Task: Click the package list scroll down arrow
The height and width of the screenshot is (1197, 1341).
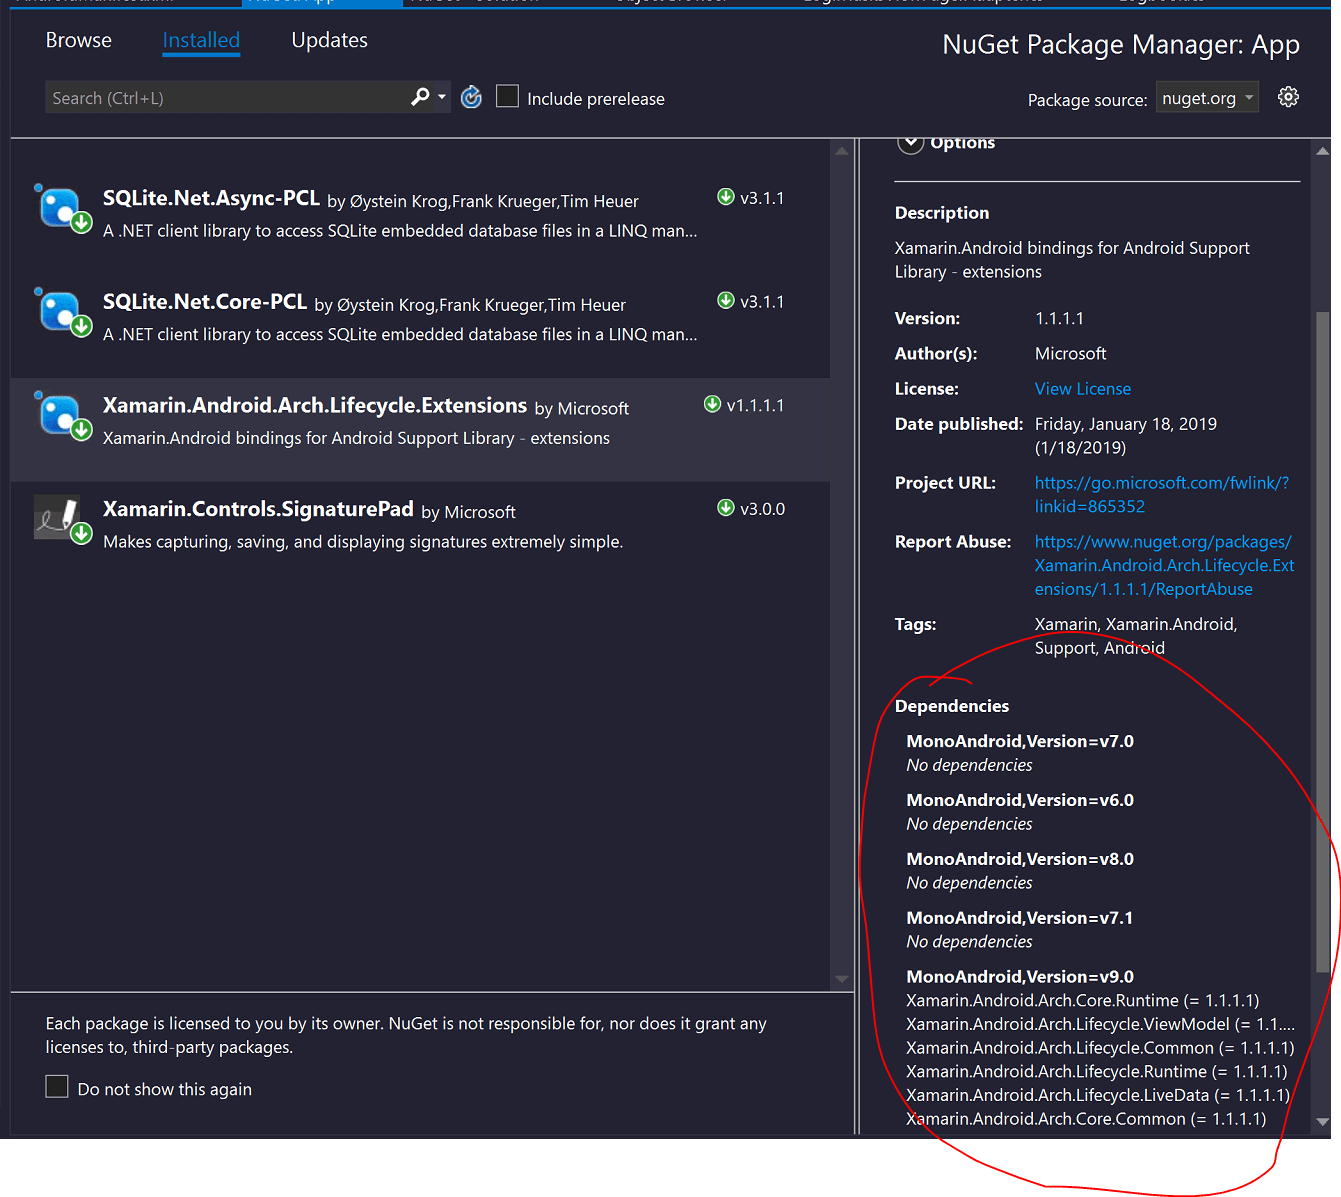Action: [842, 979]
